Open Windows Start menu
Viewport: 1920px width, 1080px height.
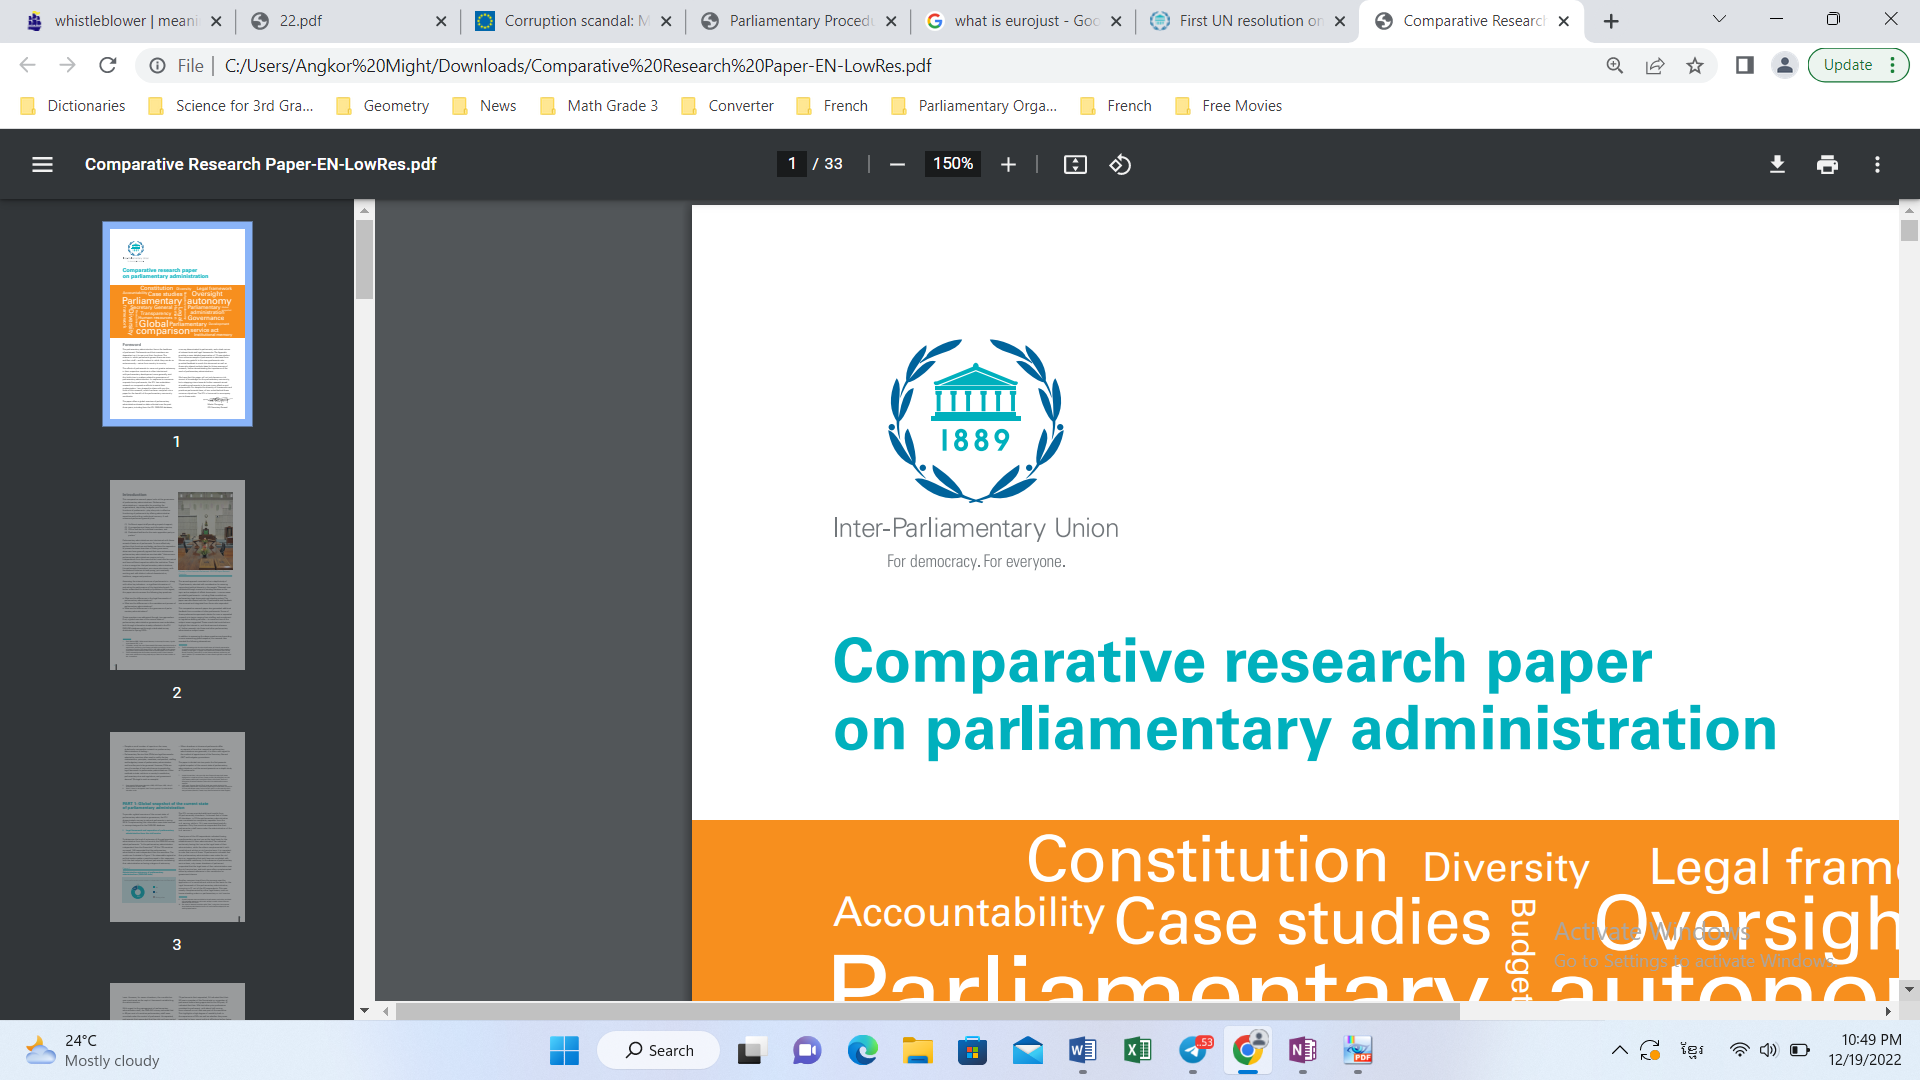[564, 1050]
